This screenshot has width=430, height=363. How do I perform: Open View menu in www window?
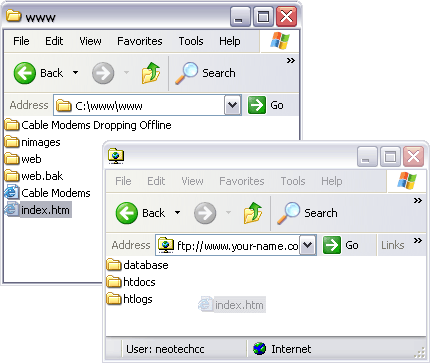(90, 41)
